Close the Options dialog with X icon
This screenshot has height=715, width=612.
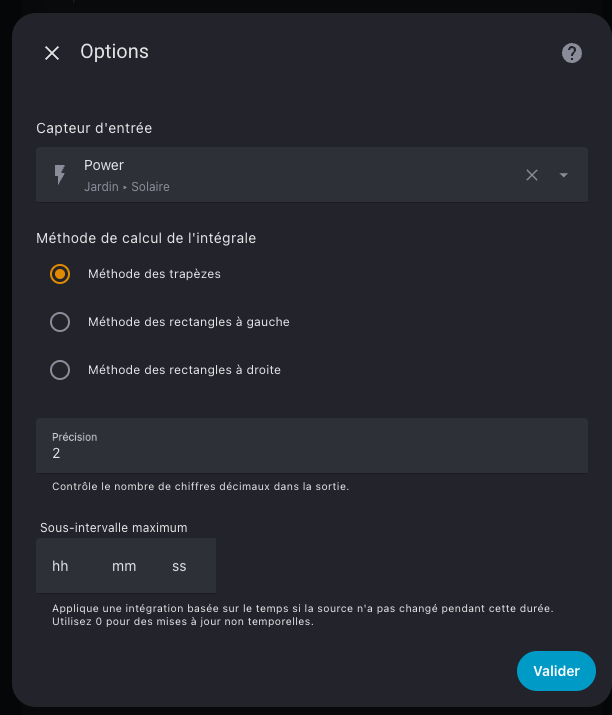coord(52,53)
